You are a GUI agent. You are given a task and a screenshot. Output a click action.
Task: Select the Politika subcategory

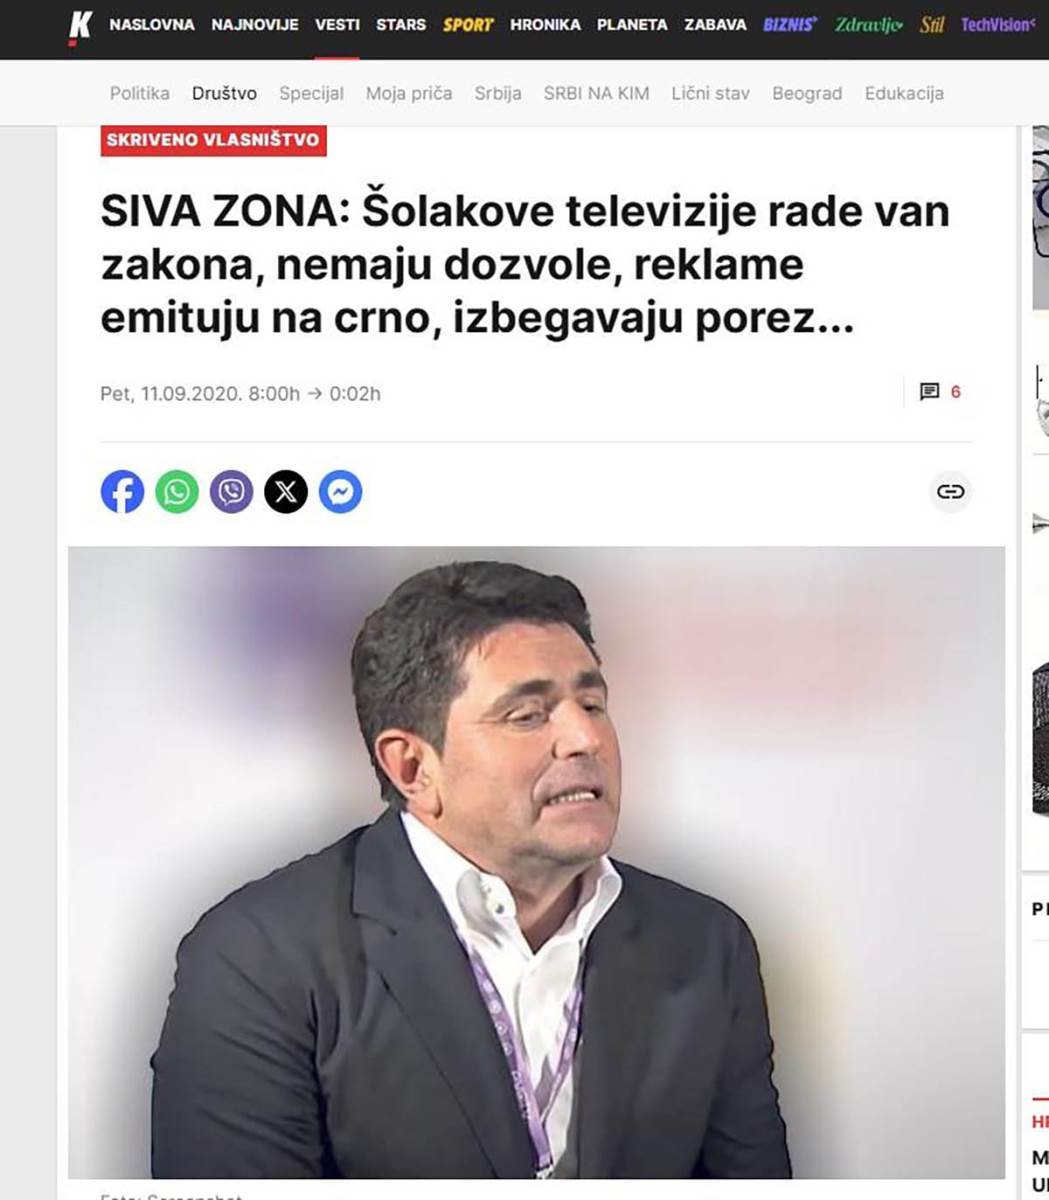click(x=140, y=93)
